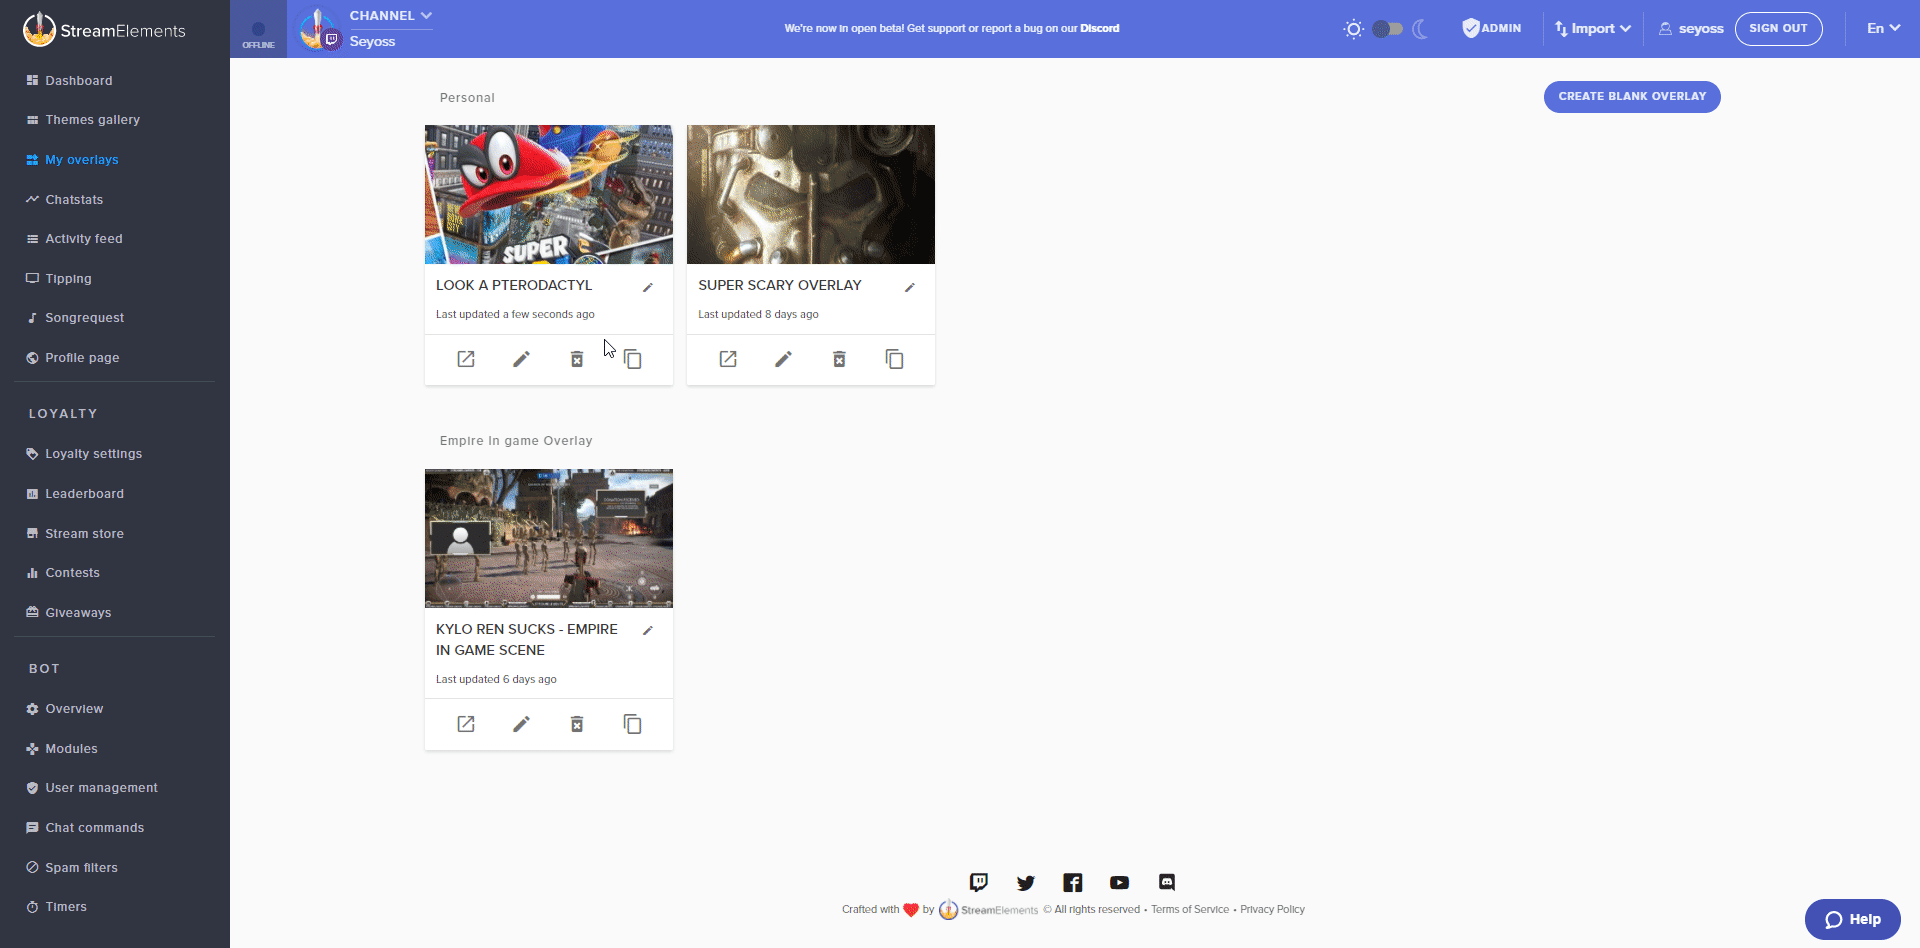
Task: Open the Facebook footer icon
Action: click(x=1073, y=882)
